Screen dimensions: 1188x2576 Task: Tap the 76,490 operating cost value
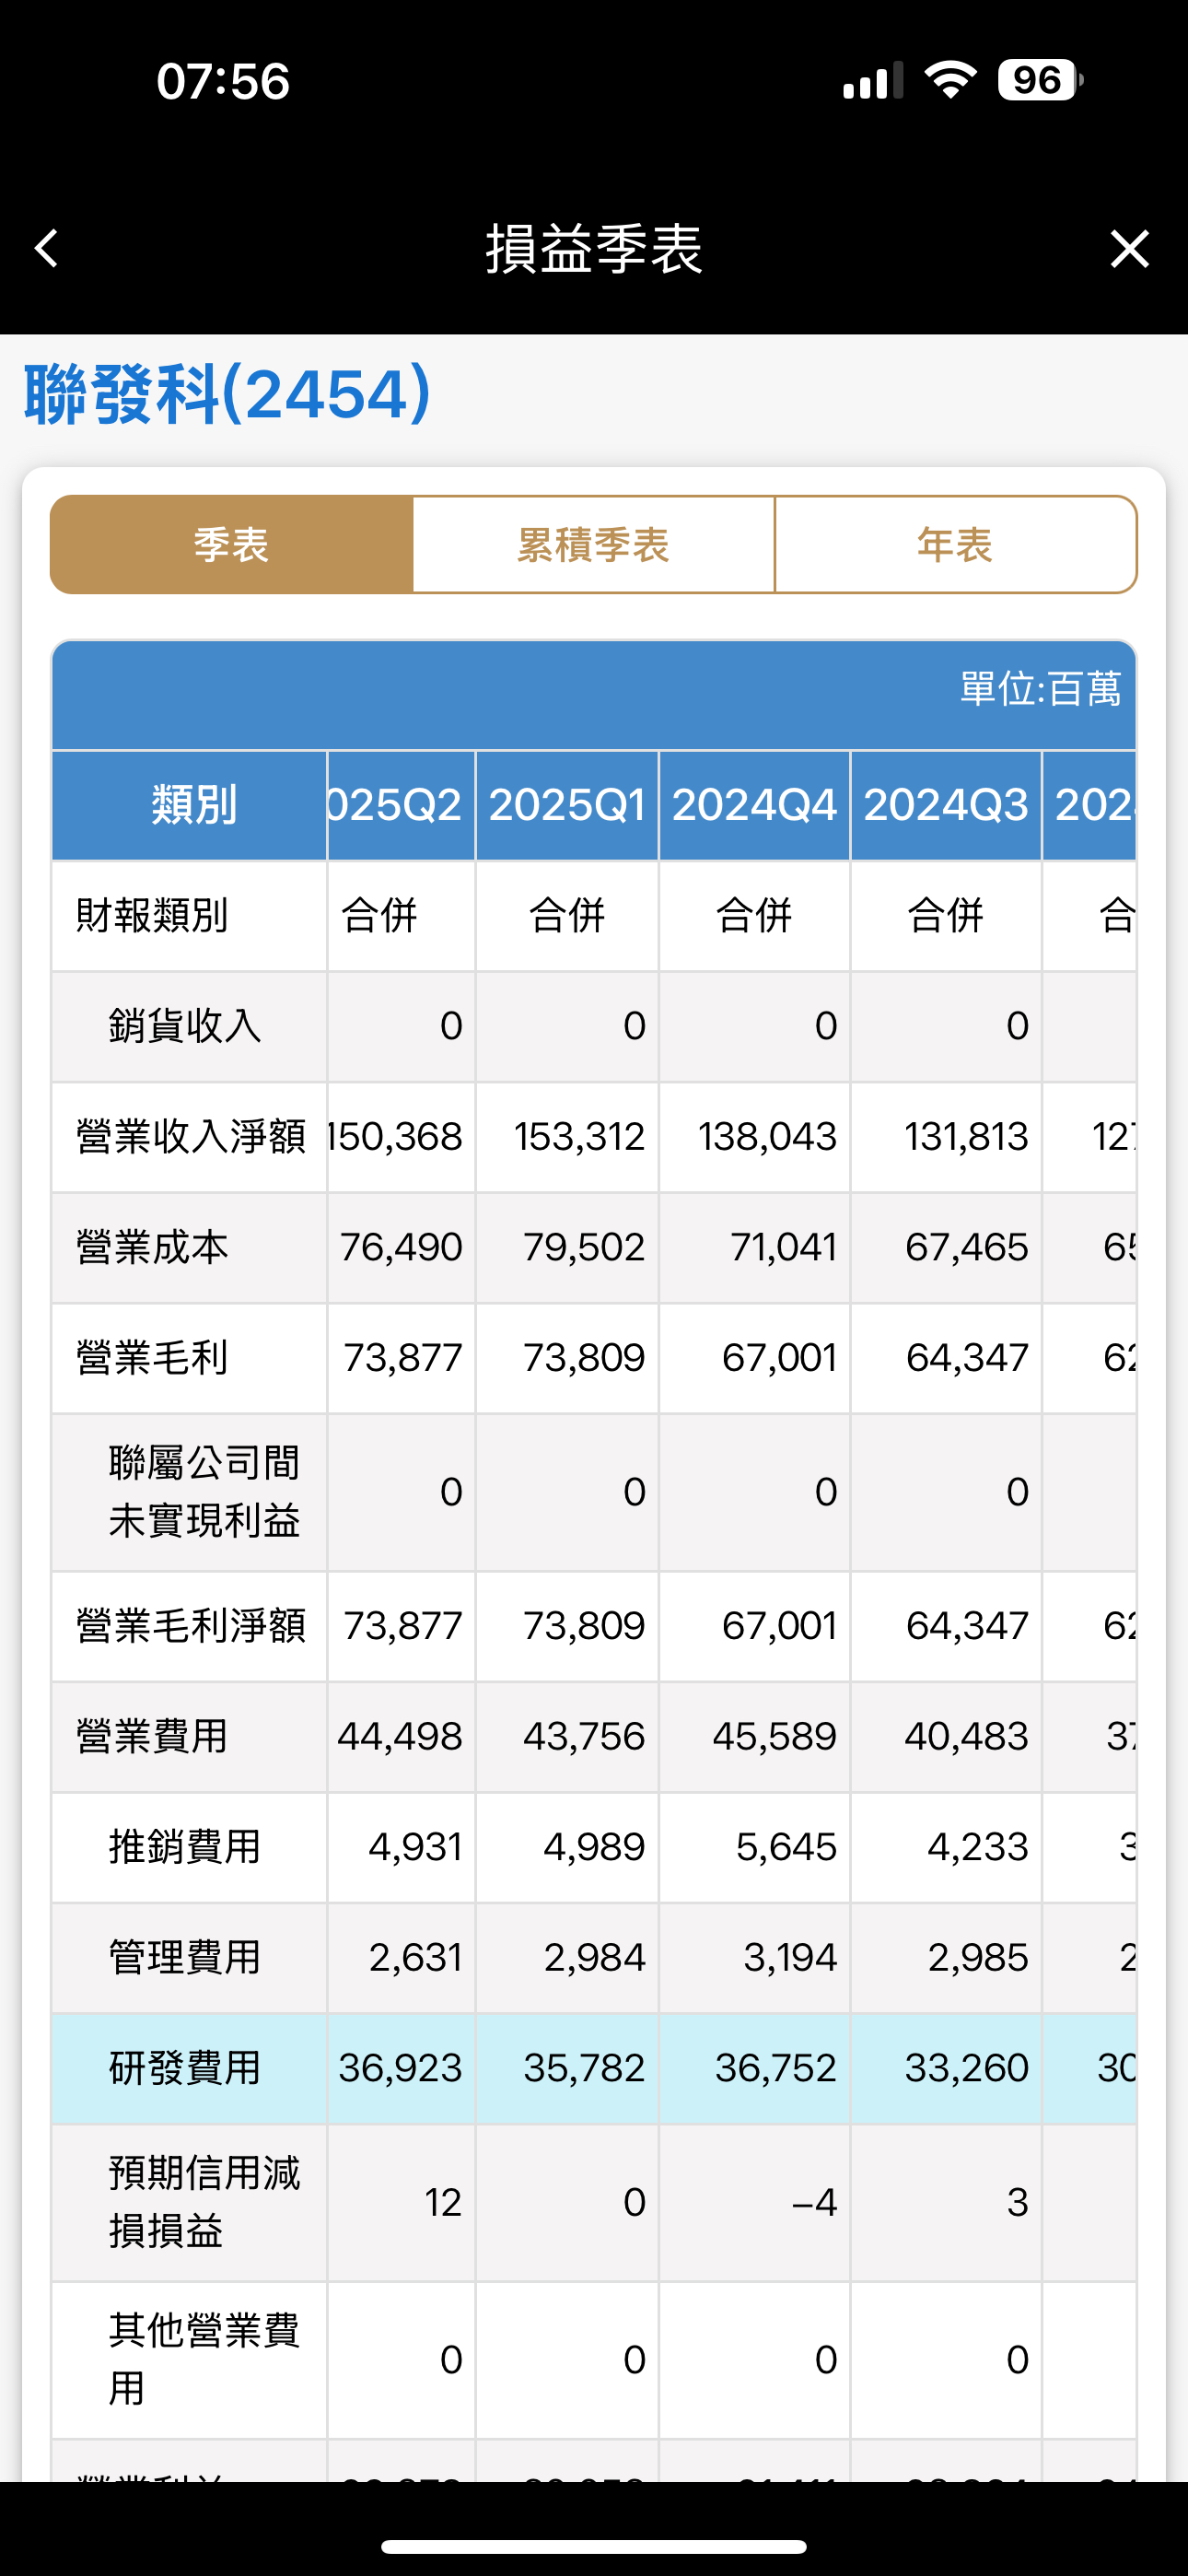(401, 1248)
